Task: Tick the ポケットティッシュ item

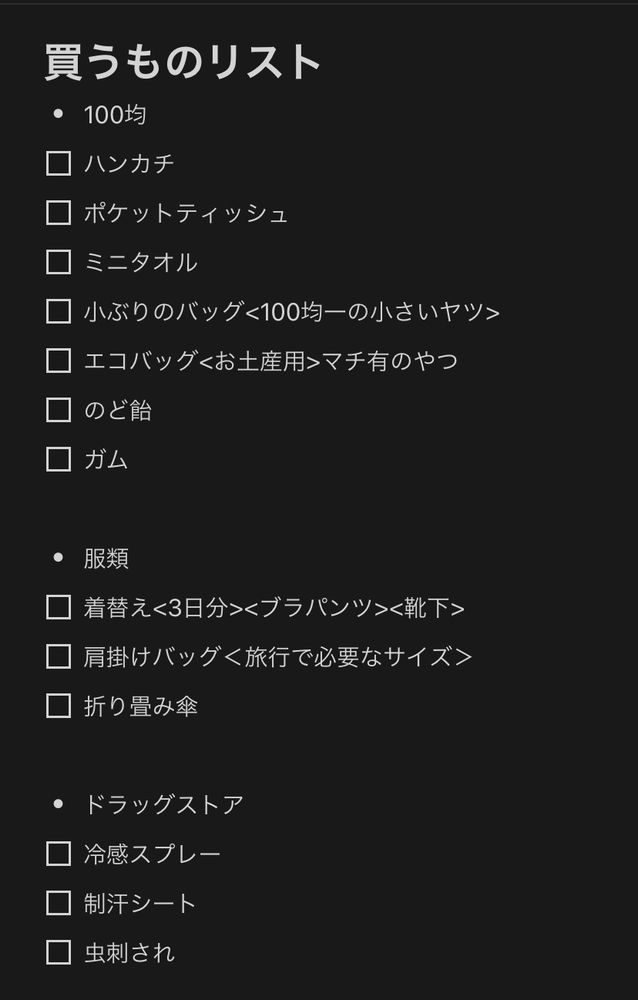Action: (x=58, y=212)
